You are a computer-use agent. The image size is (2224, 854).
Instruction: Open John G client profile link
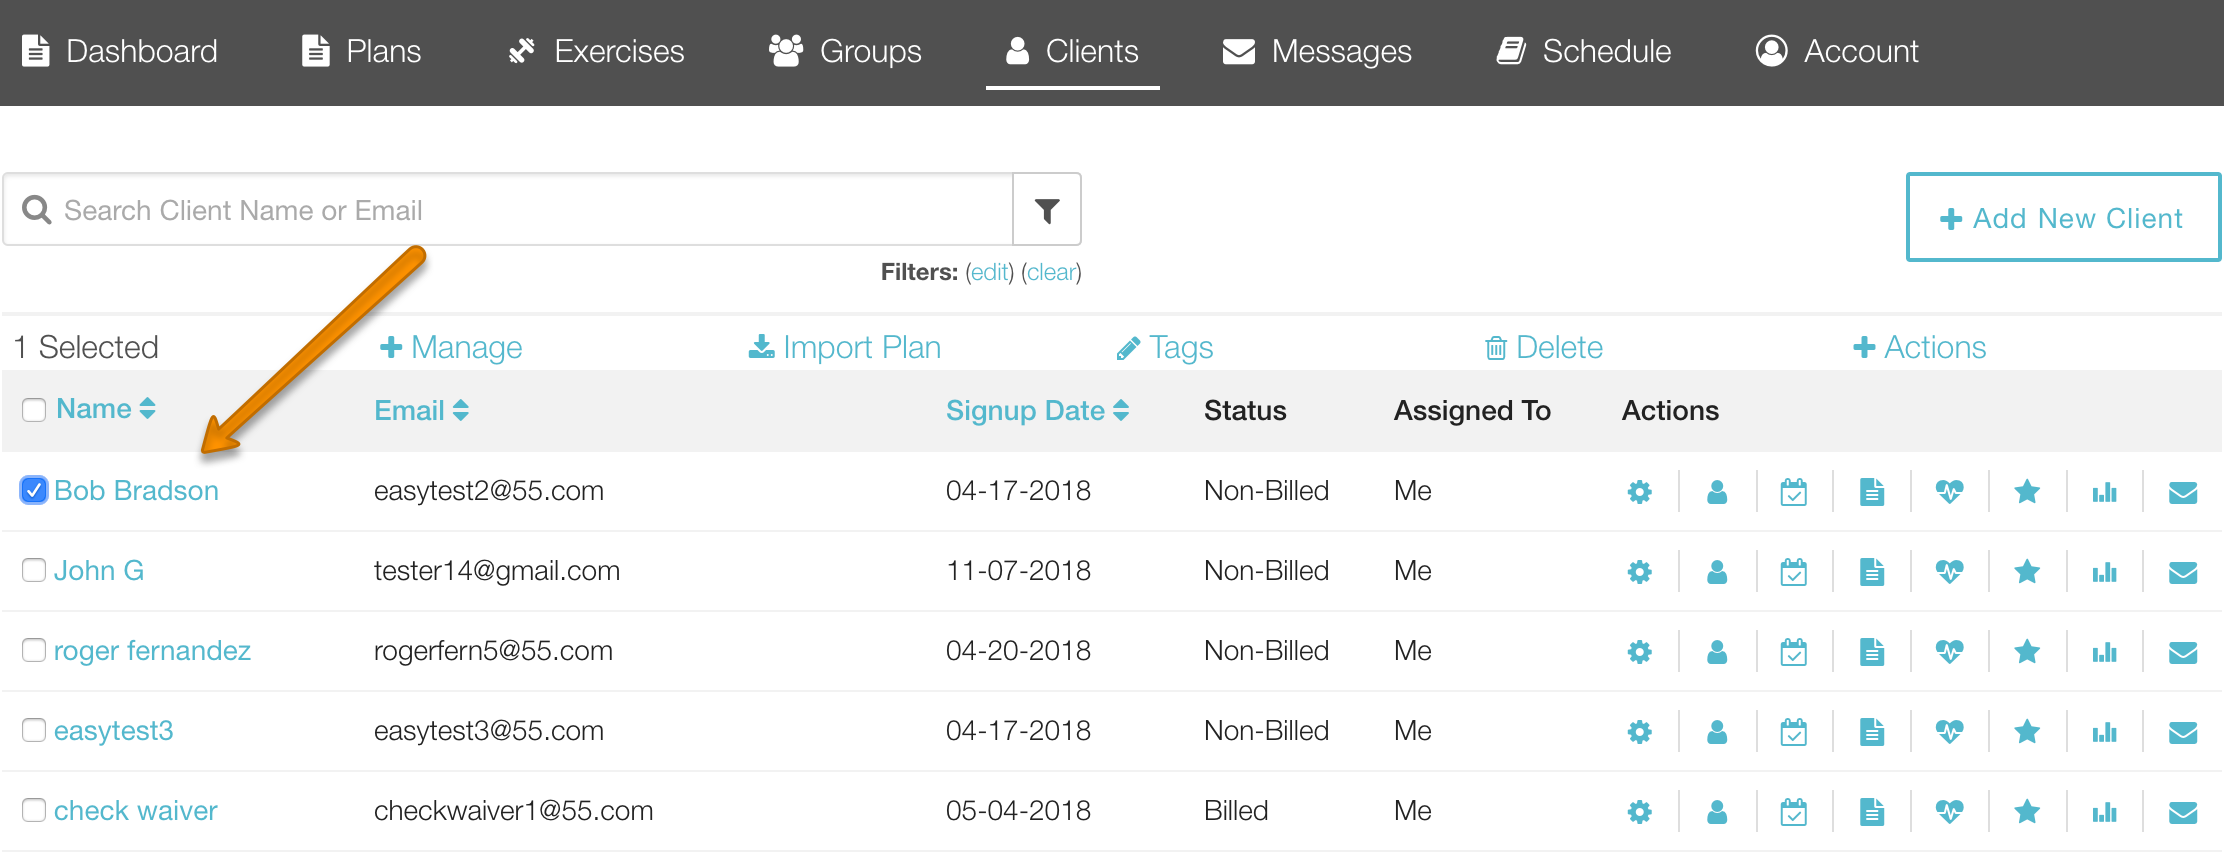pos(99,570)
